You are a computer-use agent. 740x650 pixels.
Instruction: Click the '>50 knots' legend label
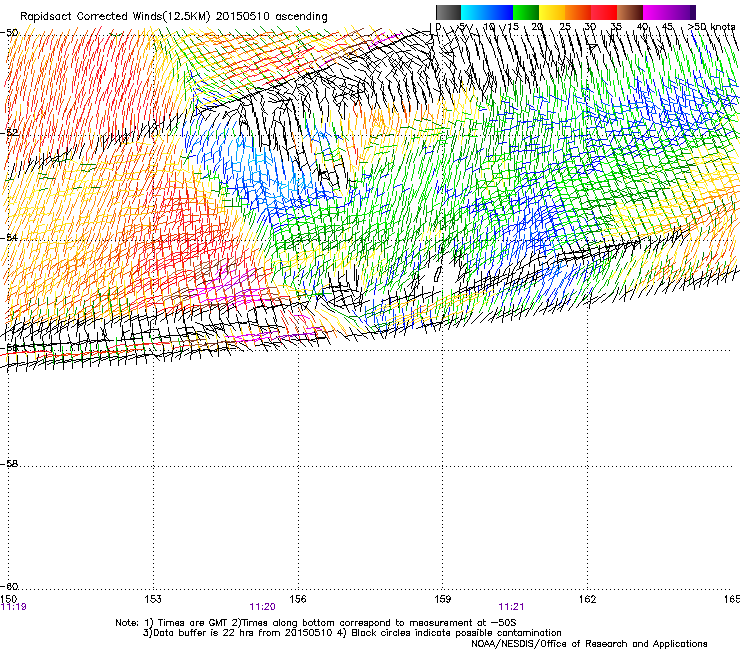pos(712,27)
